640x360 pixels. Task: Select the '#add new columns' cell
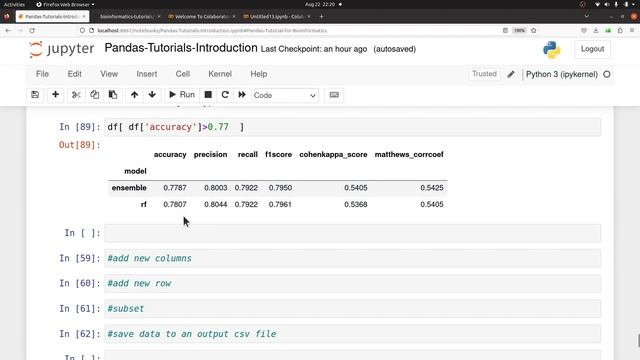352,258
